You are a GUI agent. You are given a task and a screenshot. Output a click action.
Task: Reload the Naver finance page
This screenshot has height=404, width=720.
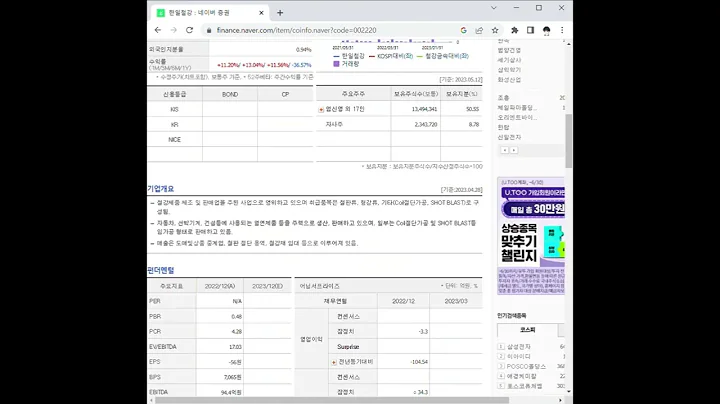pyautogui.click(x=189, y=30)
